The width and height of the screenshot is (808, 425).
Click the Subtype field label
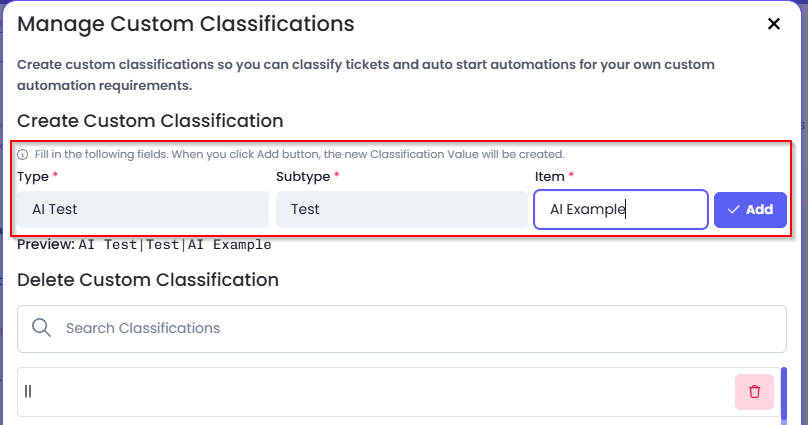click(303, 177)
